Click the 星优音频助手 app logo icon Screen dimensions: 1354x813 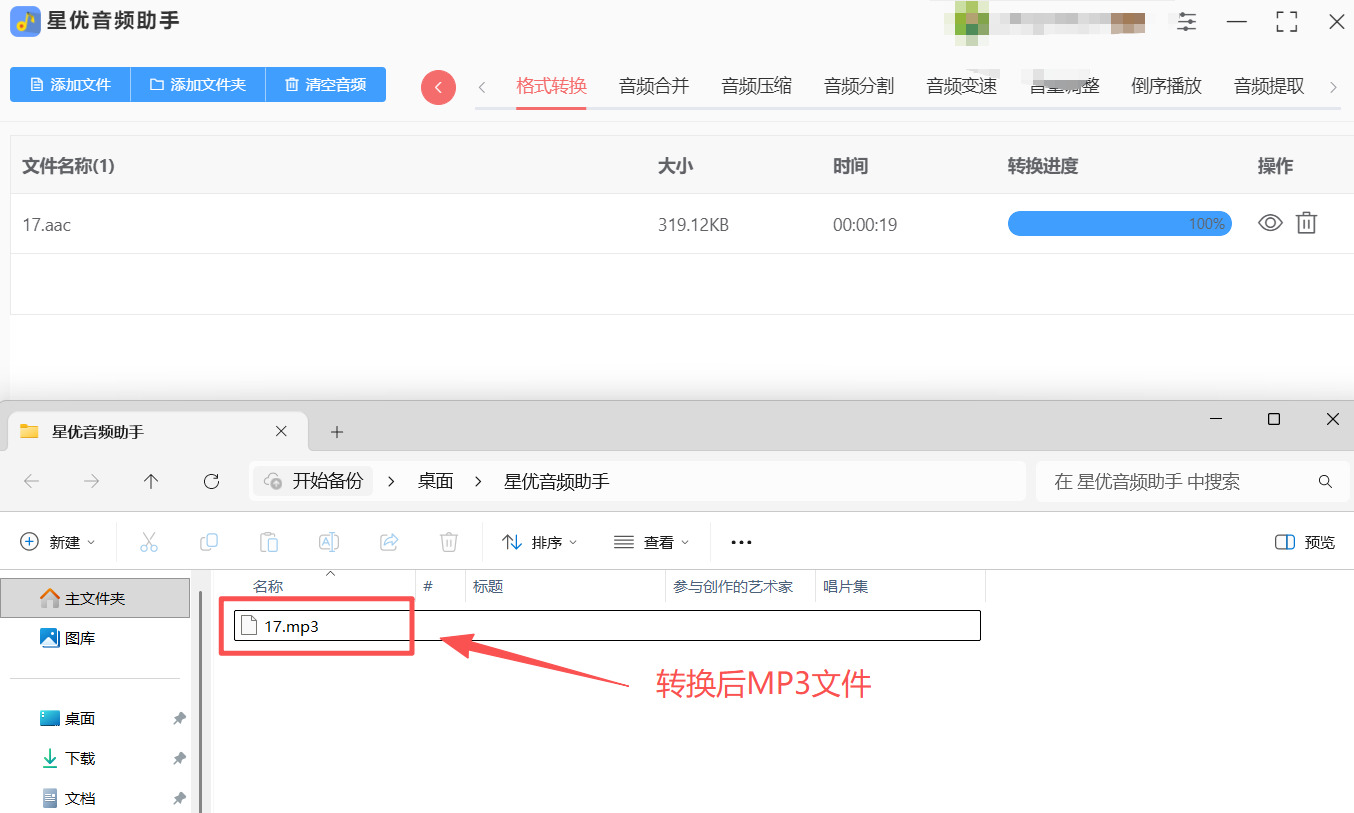pos(25,21)
